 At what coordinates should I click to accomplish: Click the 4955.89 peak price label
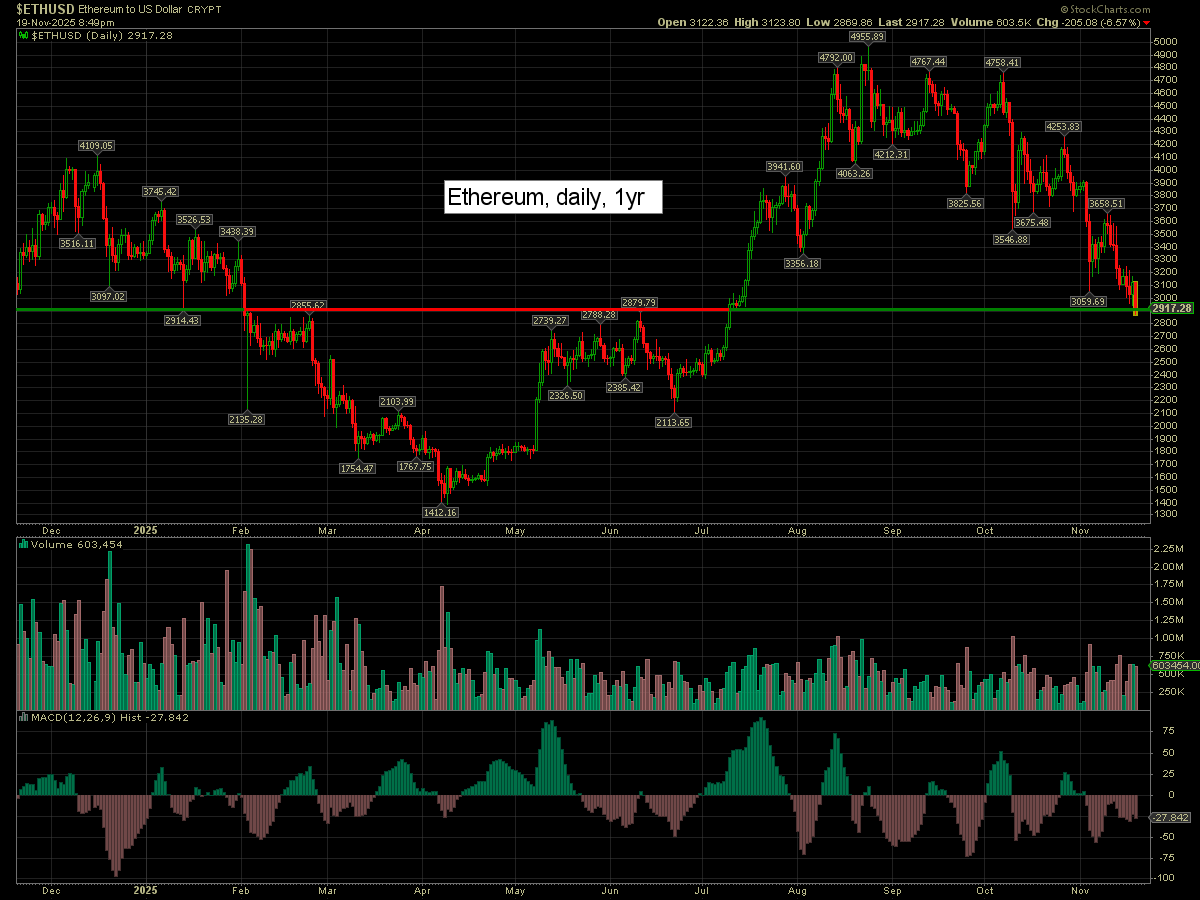pyautogui.click(x=866, y=36)
